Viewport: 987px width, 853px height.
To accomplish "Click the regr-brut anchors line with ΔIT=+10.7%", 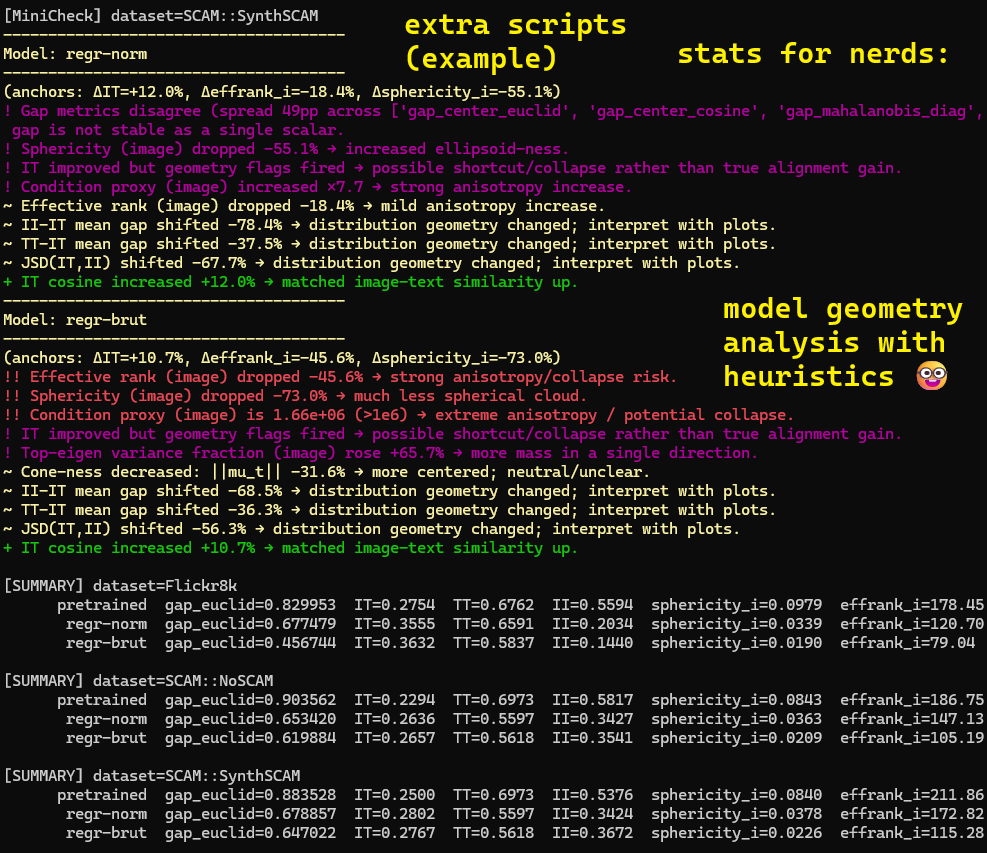I will click(282, 358).
